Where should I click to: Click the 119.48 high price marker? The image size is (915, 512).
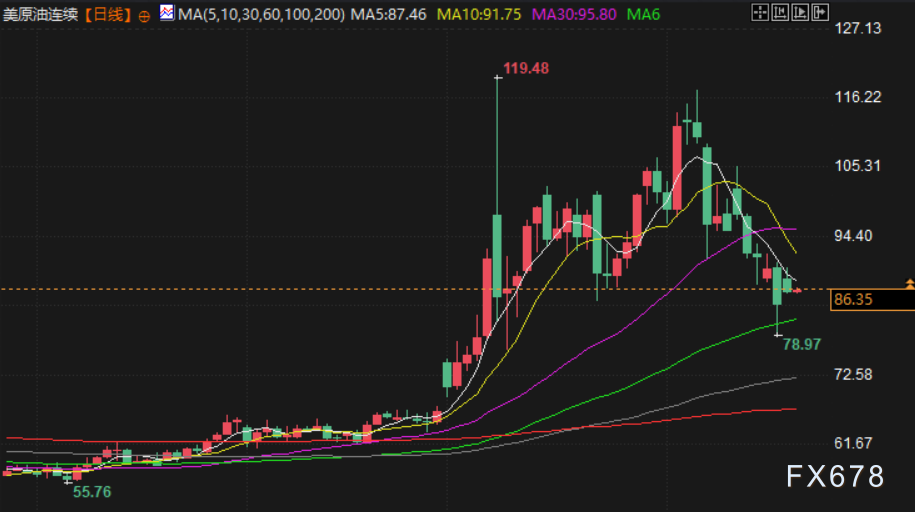point(526,68)
